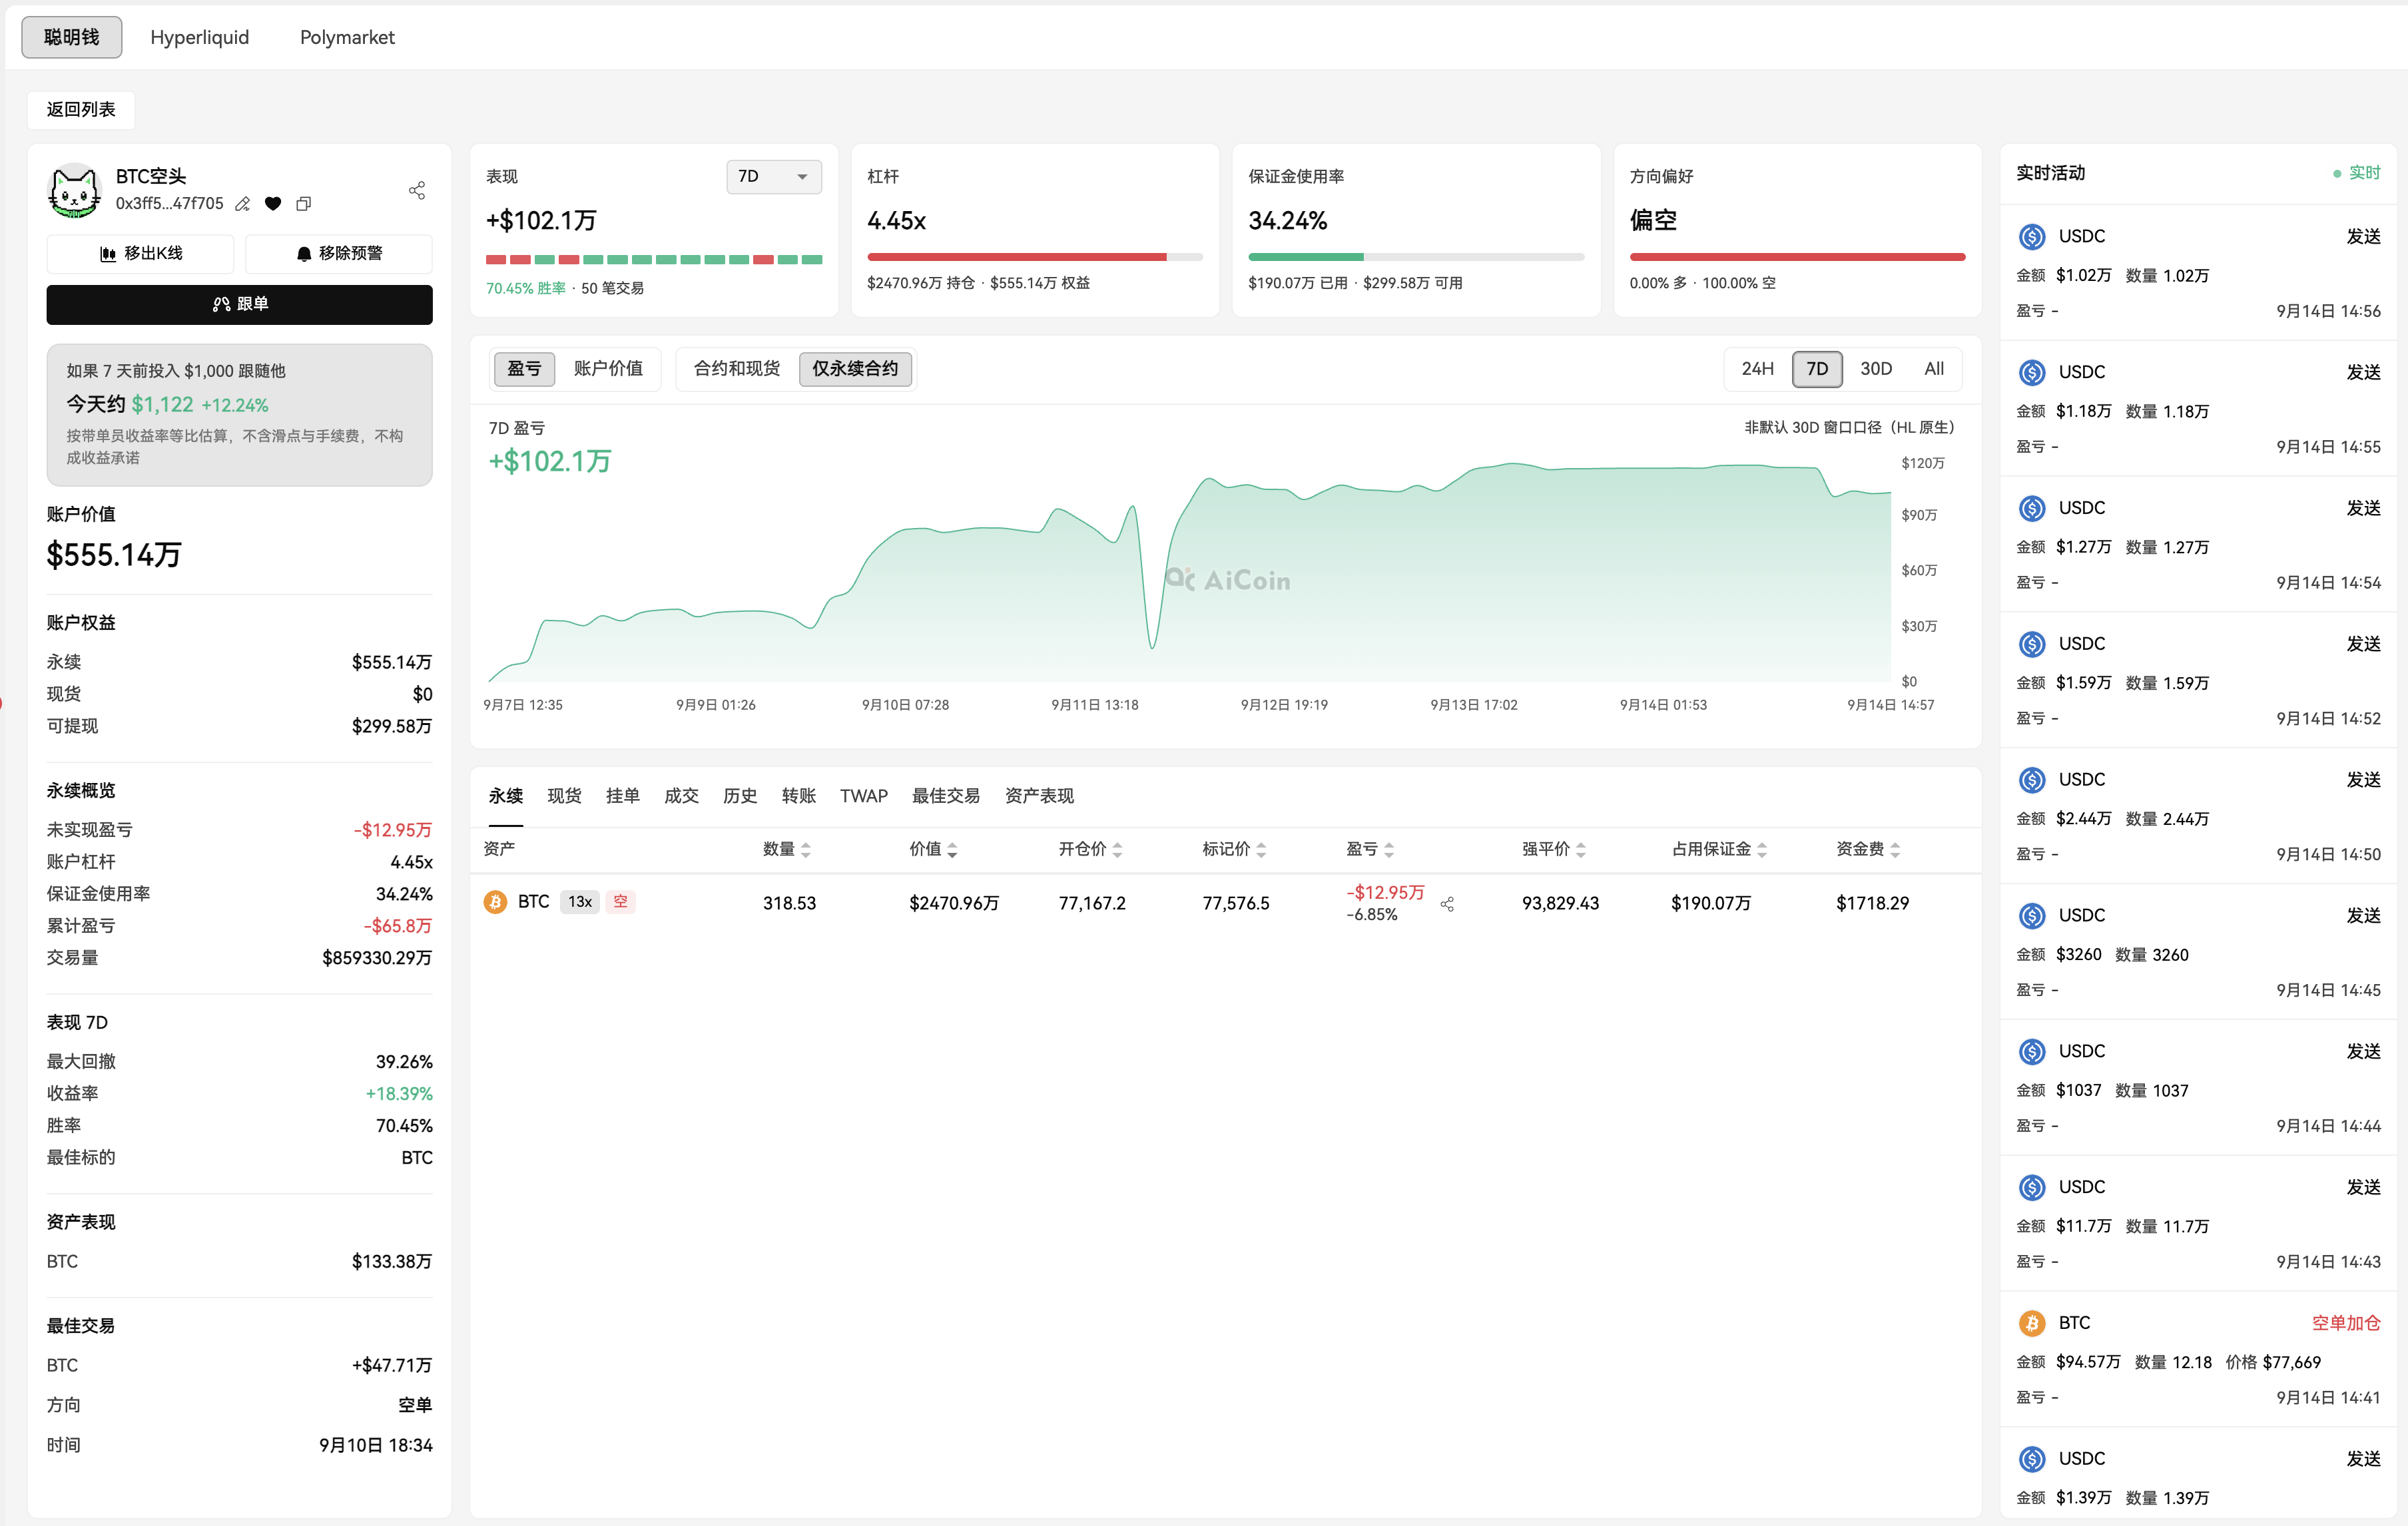This screenshot has width=2408, height=1526.
Task: Switch to the 聪明钱 tab
Action: [72, 37]
